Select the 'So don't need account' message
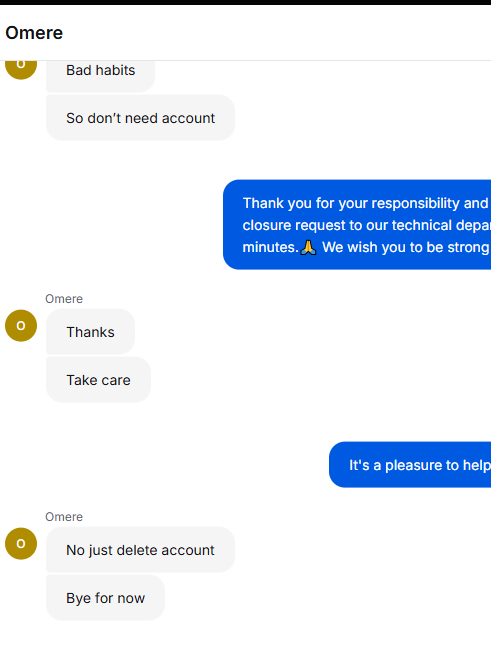The height and width of the screenshot is (648, 491). [141, 118]
